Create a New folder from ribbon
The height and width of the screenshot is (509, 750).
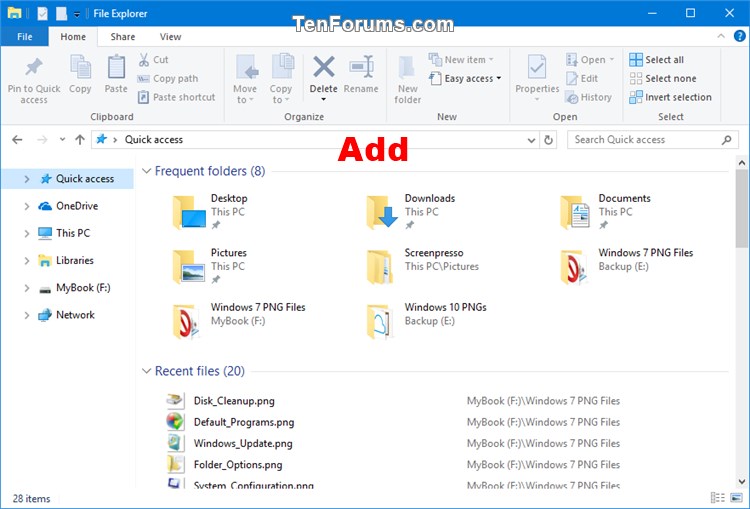[x=408, y=79]
